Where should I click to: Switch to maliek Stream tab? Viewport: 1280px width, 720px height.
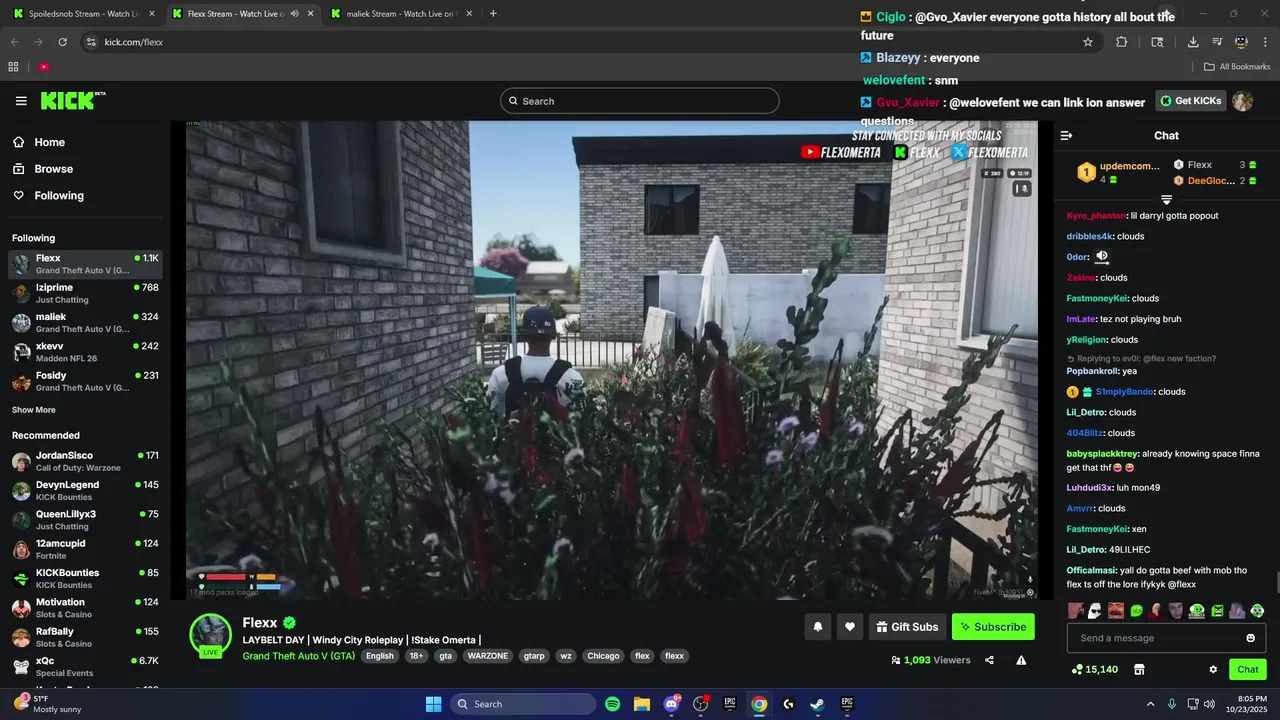pyautogui.click(x=400, y=14)
